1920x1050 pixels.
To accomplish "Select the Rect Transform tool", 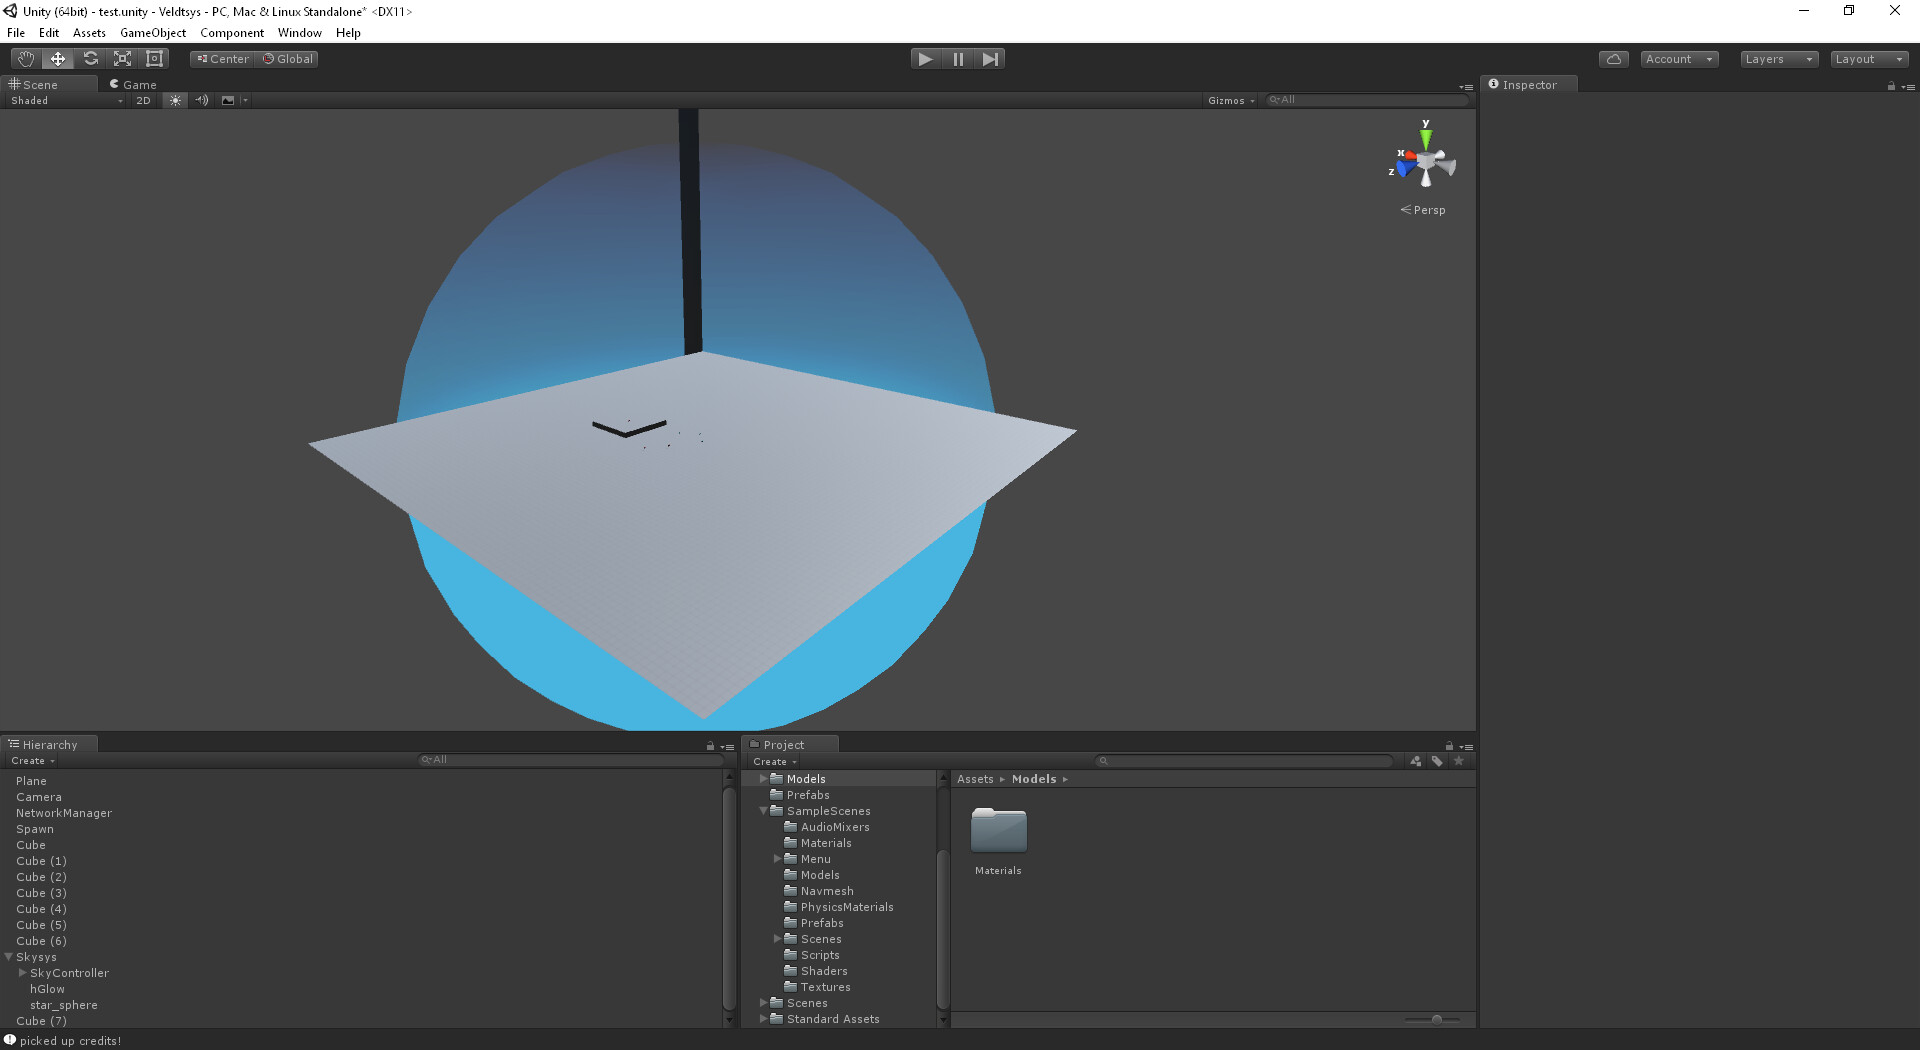I will point(153,58).
